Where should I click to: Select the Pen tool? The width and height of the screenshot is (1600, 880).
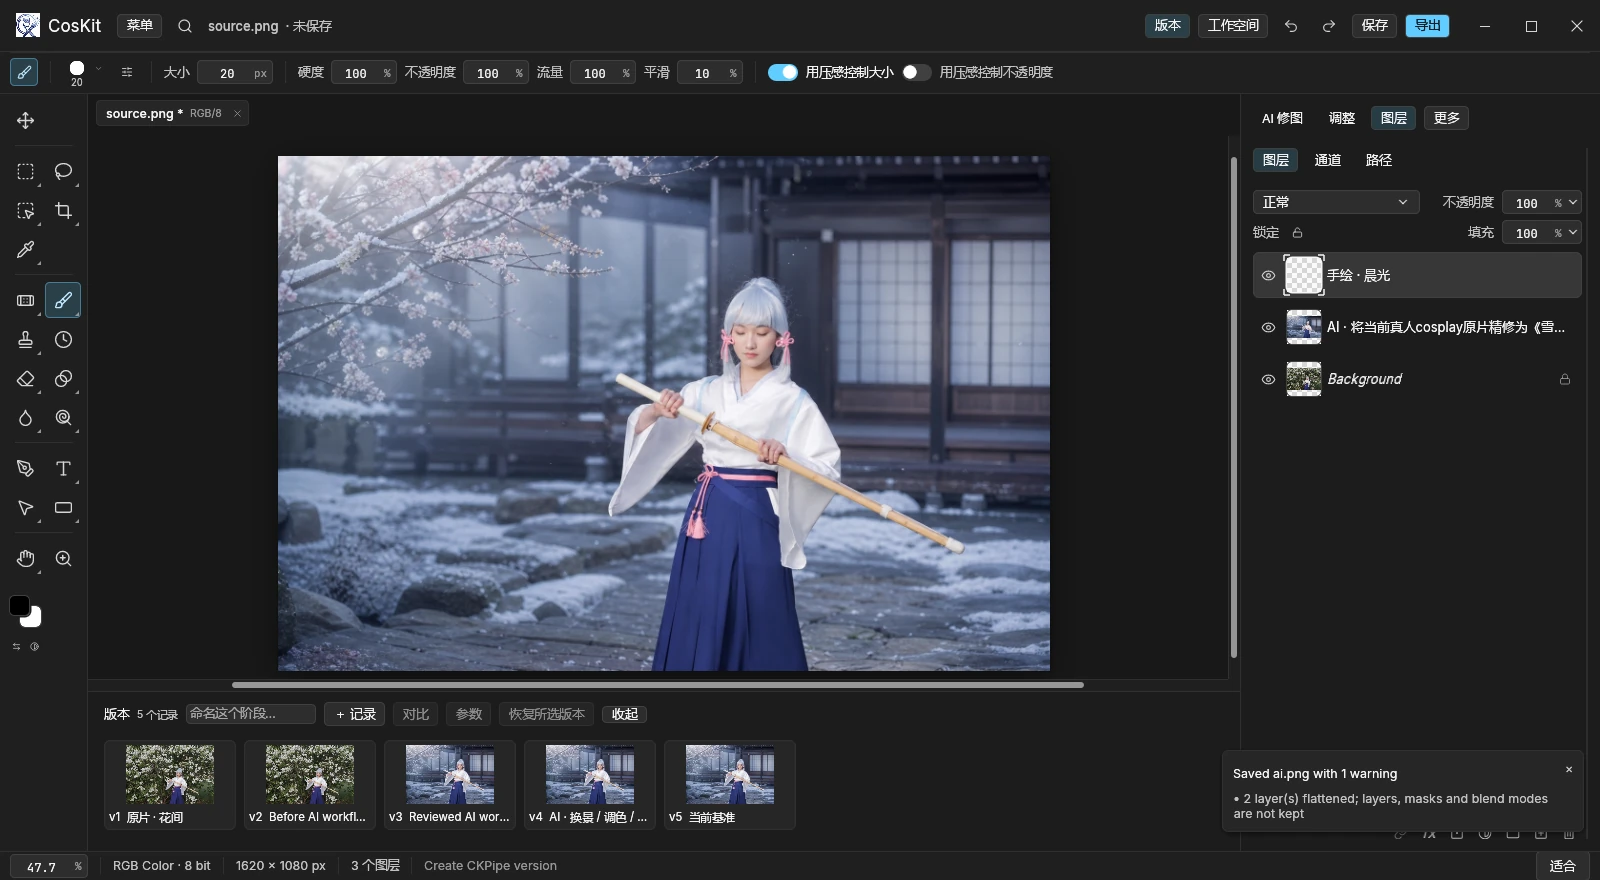point(26,469)
